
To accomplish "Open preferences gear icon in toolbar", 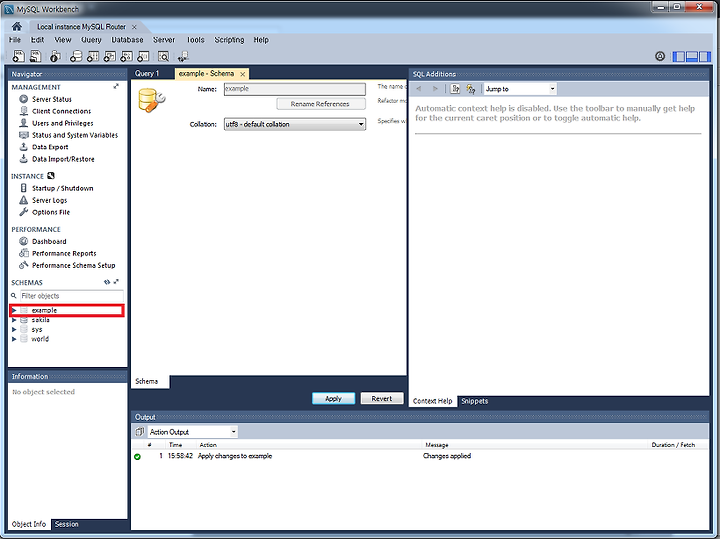I will pos(660,56).
